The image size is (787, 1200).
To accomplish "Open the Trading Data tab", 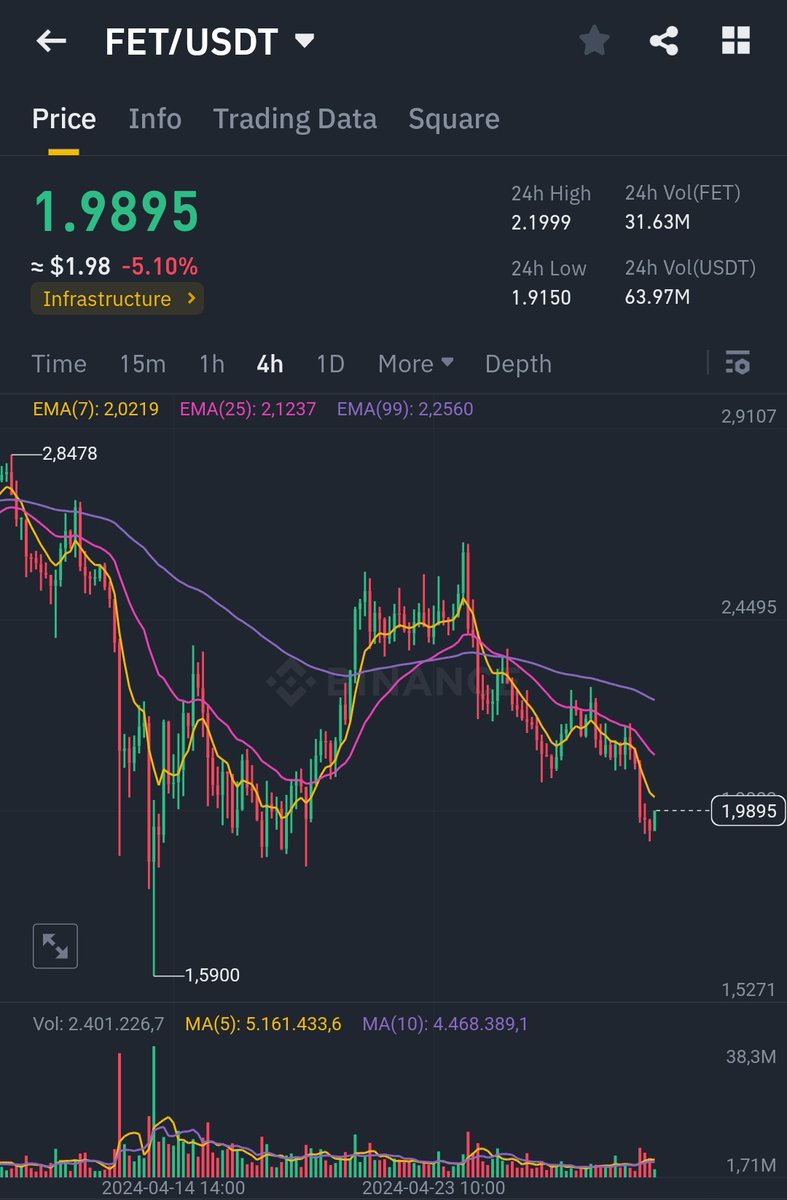I will 295,119.
